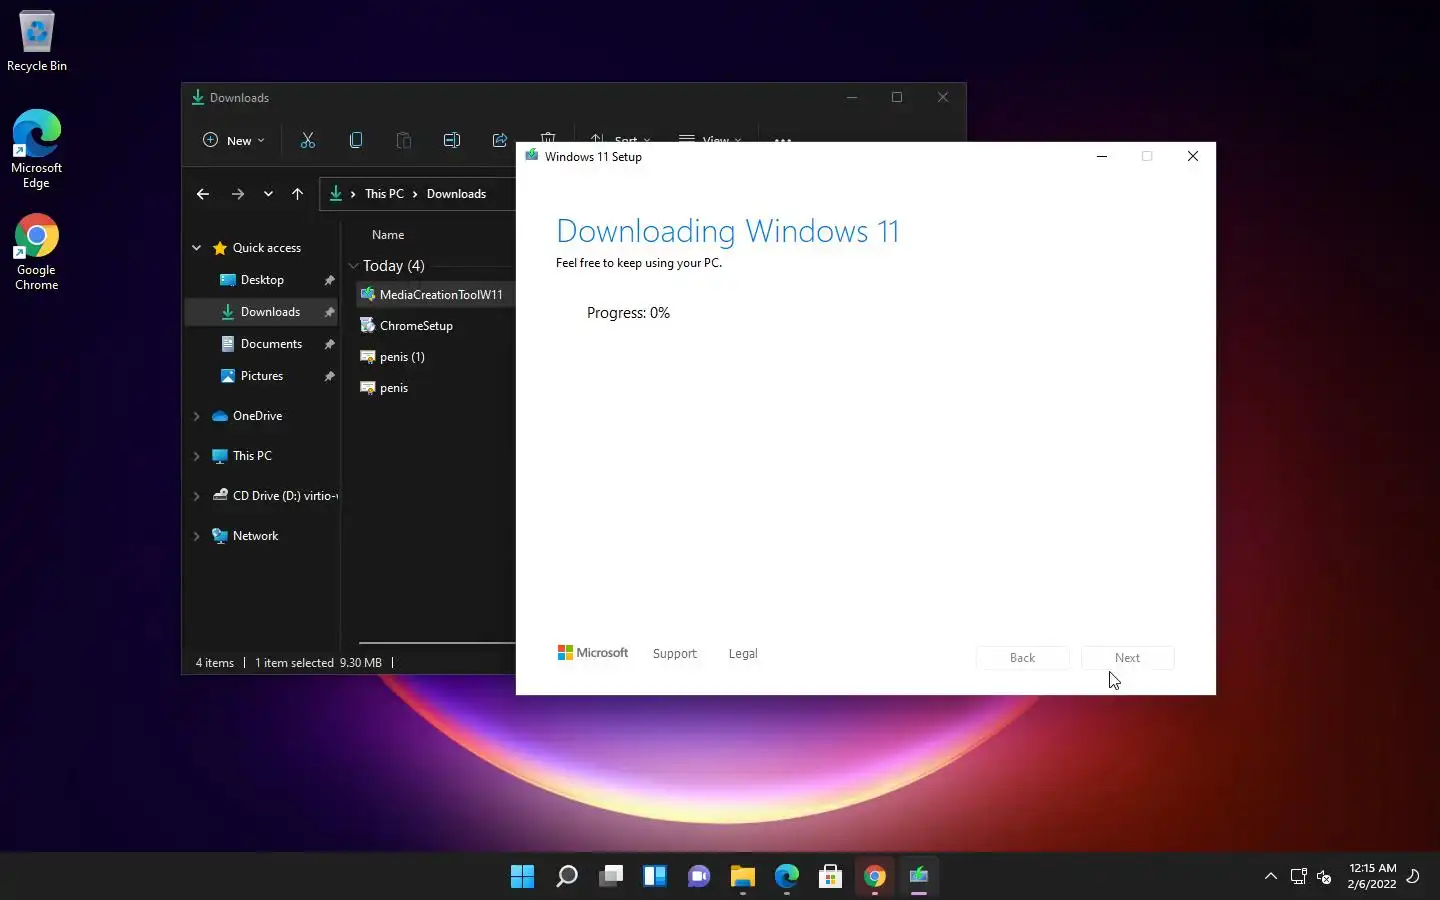Viewport: 1440px width, 900px height.
Task: Open the clock showing 12:15 AM
Action: coord(1372,876)
